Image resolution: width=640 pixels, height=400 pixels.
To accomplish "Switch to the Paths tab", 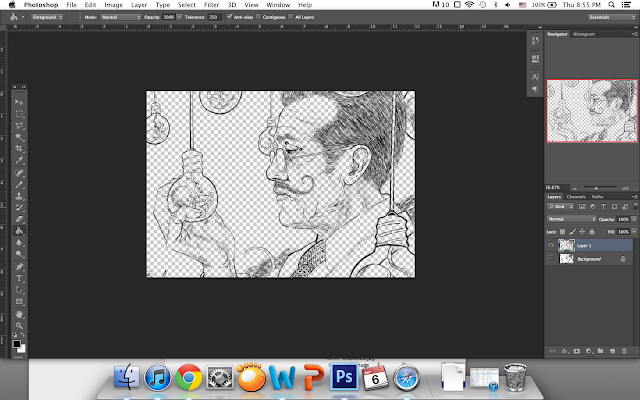I will coord(597,197).
